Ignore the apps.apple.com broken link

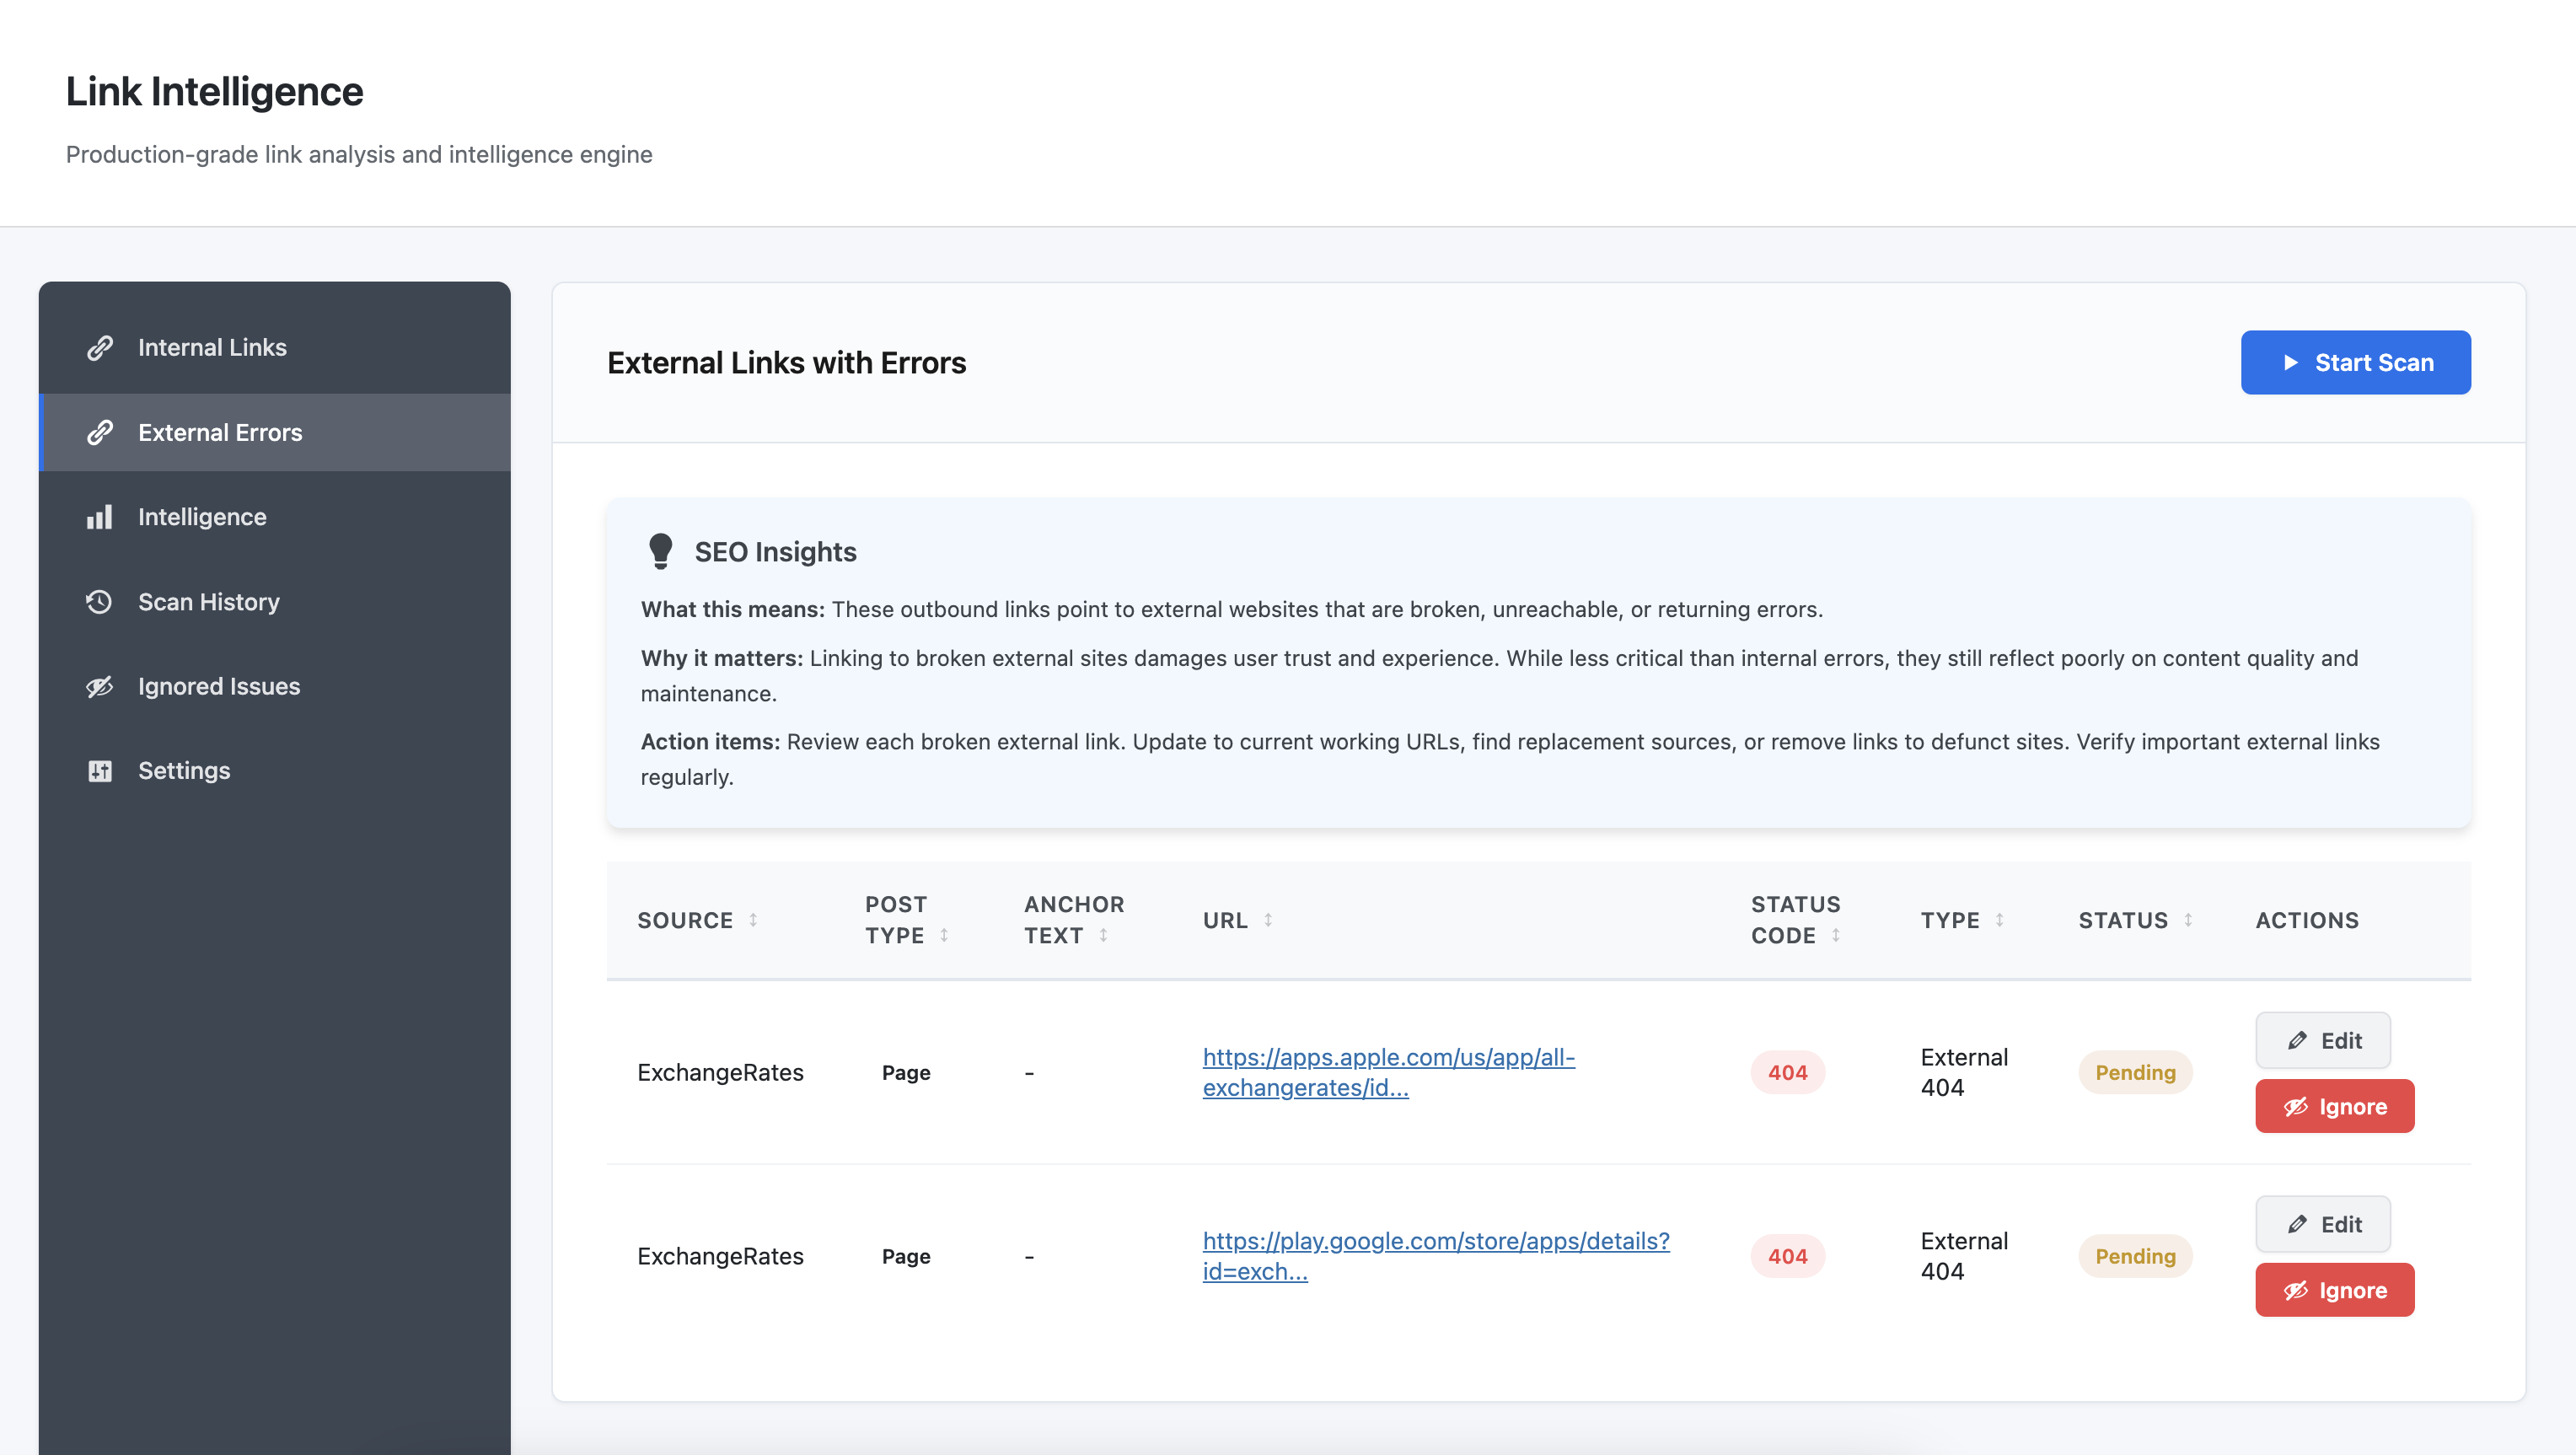click(x=2334, y=1106)
